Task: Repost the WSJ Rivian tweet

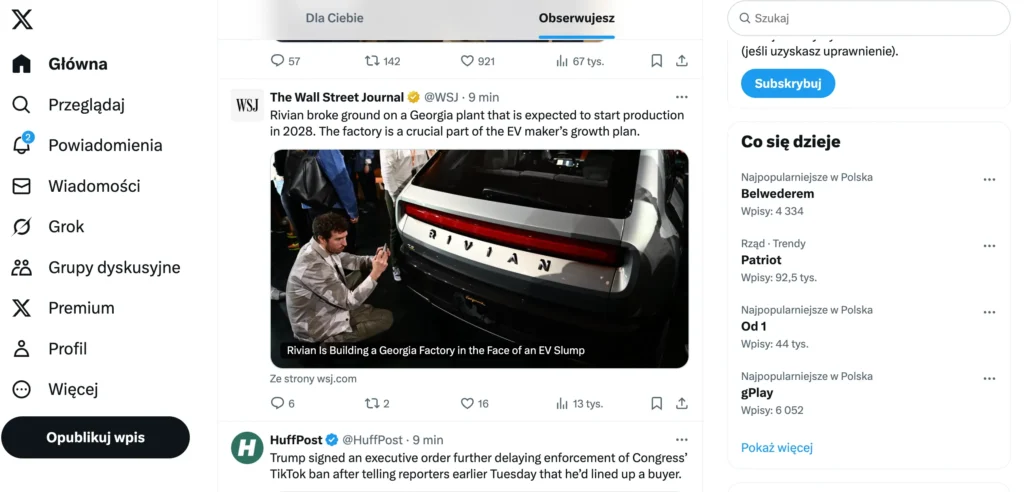Action: [372, 403]
